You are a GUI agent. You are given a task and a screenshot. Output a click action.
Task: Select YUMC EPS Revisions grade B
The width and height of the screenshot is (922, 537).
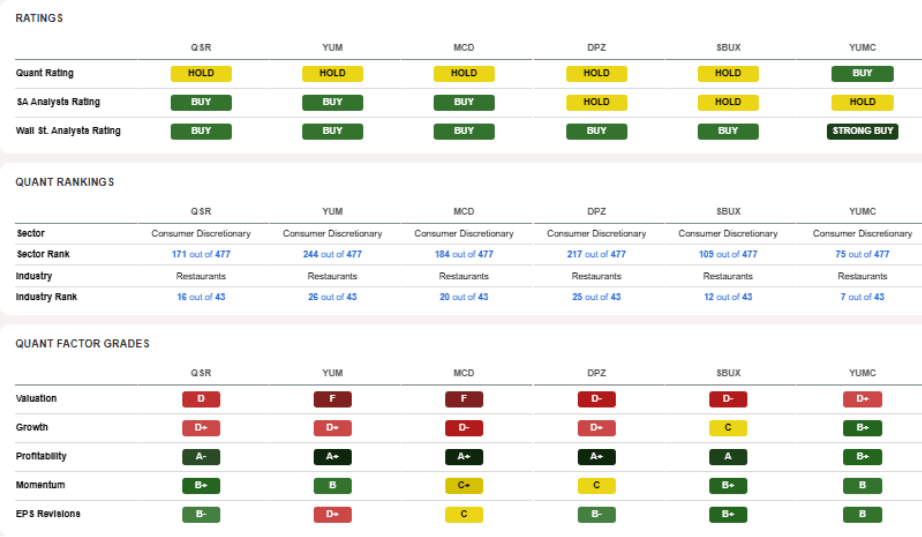point(862,515)
